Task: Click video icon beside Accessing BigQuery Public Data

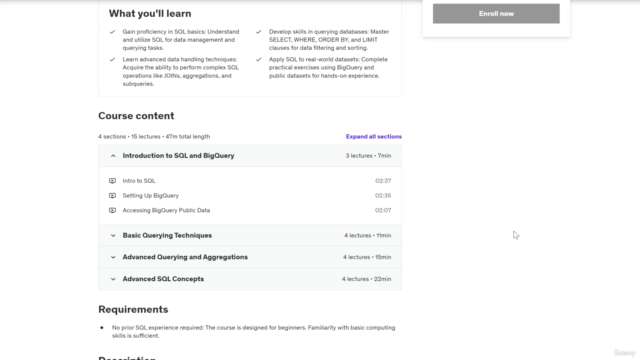Action: [x=112, y=210]
